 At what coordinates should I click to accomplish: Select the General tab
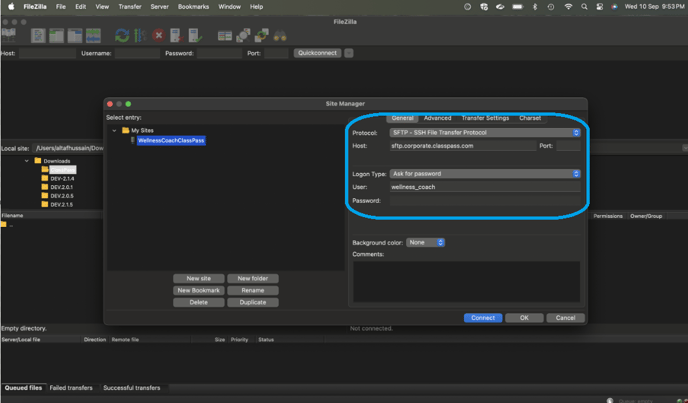click(402, 118)
